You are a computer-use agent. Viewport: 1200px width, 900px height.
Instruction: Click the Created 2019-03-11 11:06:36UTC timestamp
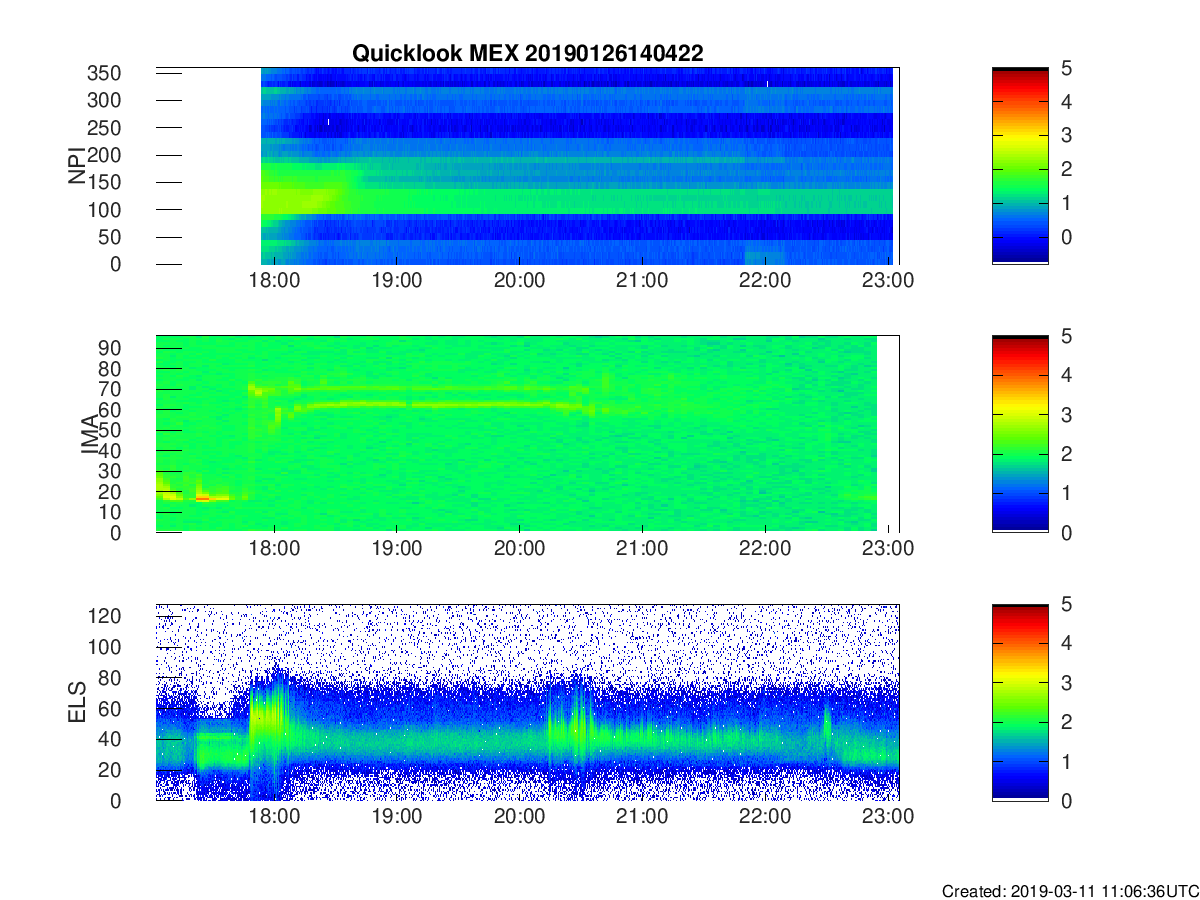click(1070, 891)
